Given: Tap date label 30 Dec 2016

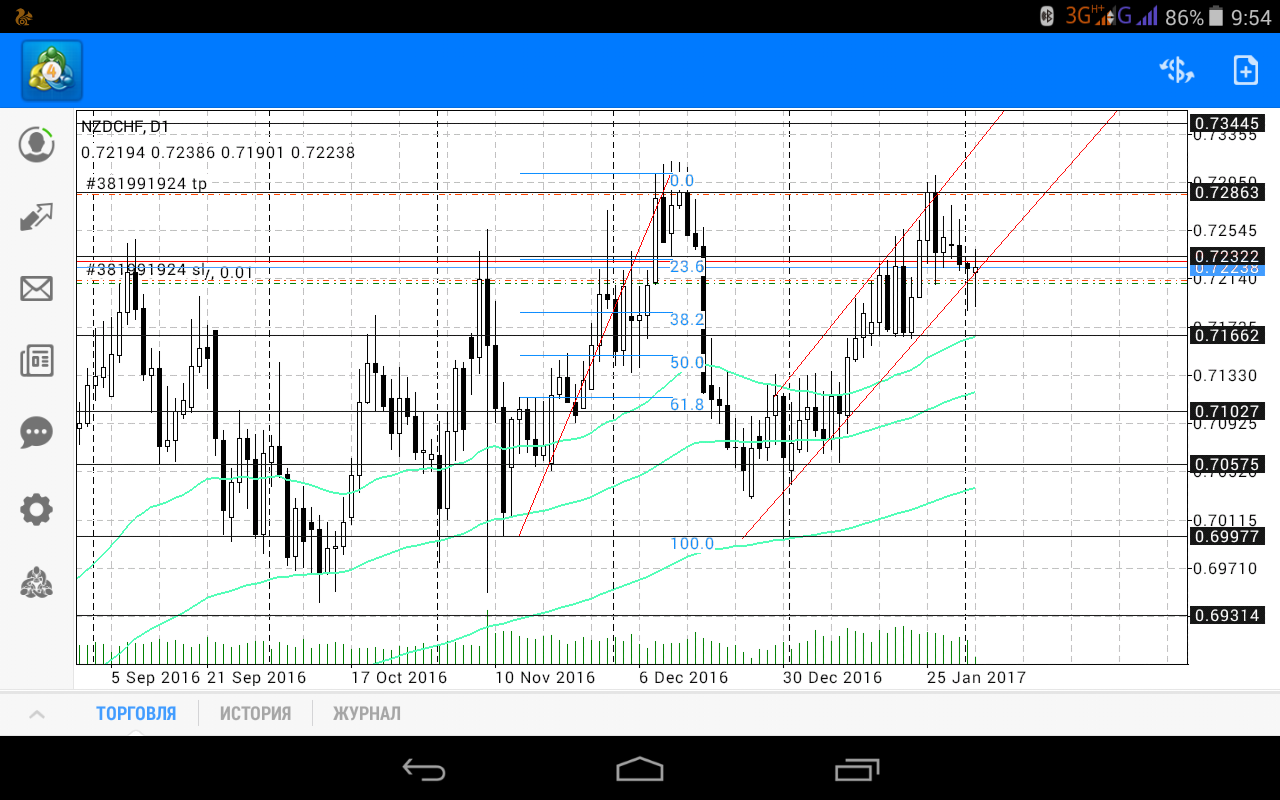Looking at the screenshot, I should (832, 677).
